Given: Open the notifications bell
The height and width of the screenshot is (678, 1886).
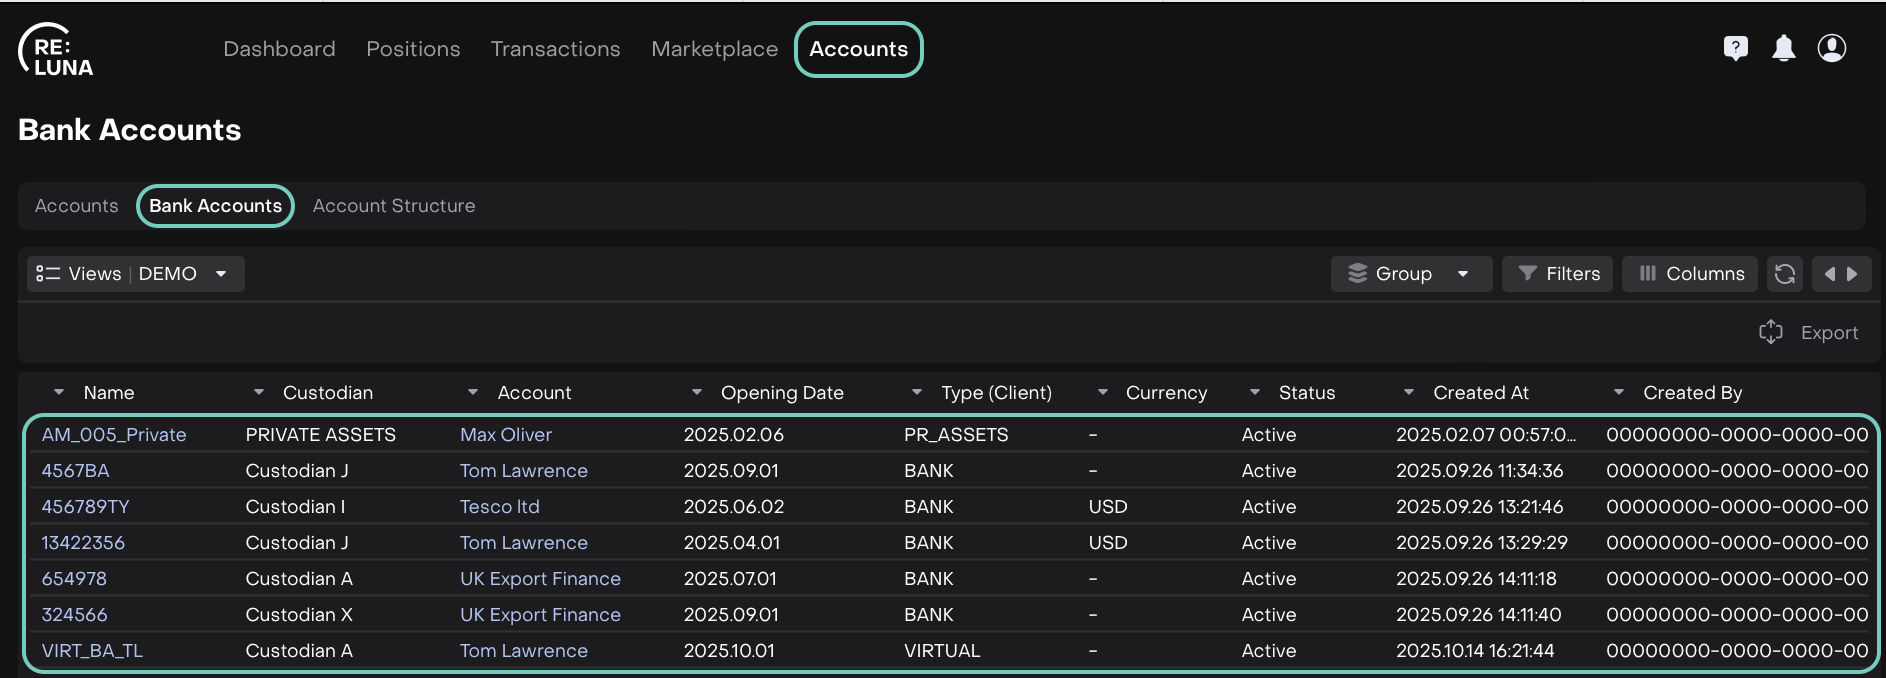Looking at the screenshot, I should click(1783, 48).
